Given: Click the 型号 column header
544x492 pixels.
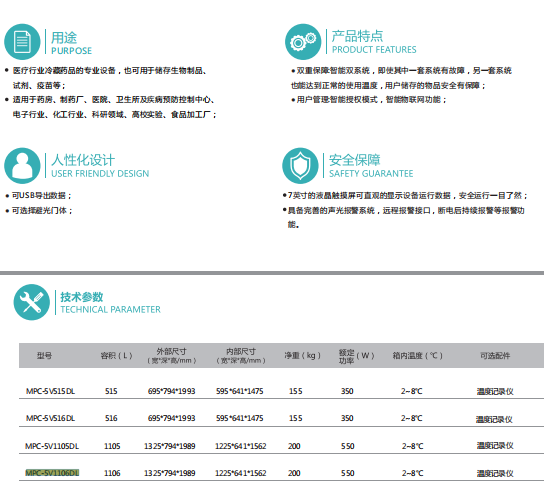Looking at the screenshot, I should (44, 355).
